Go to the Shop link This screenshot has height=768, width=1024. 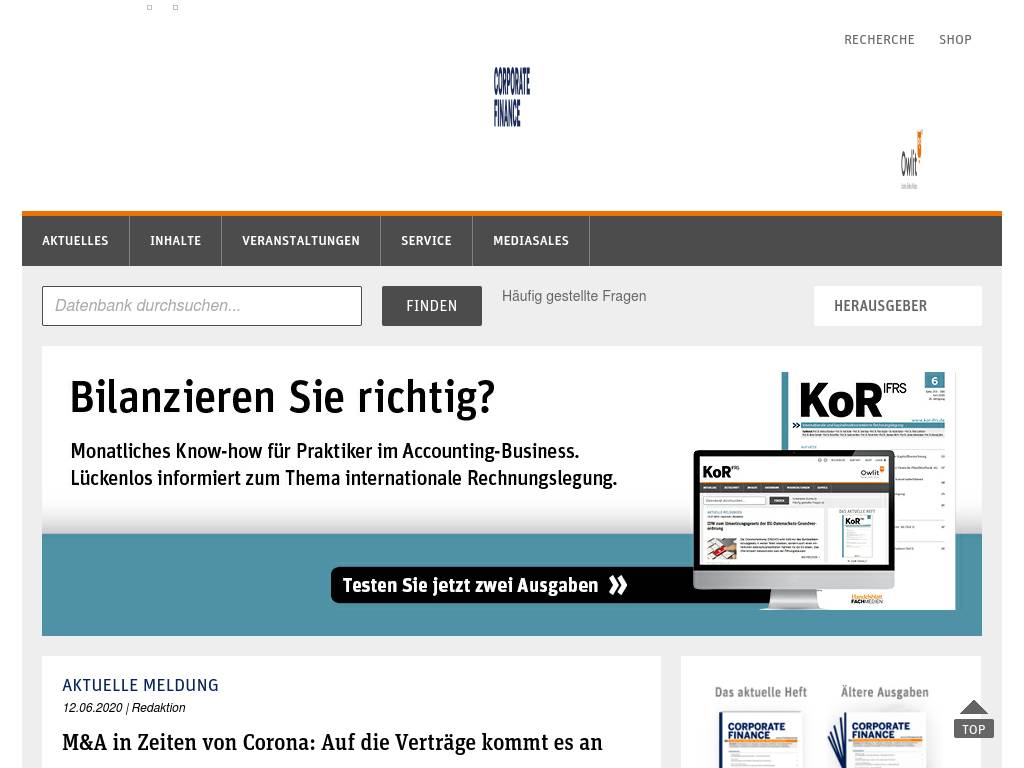coord(955,40)
